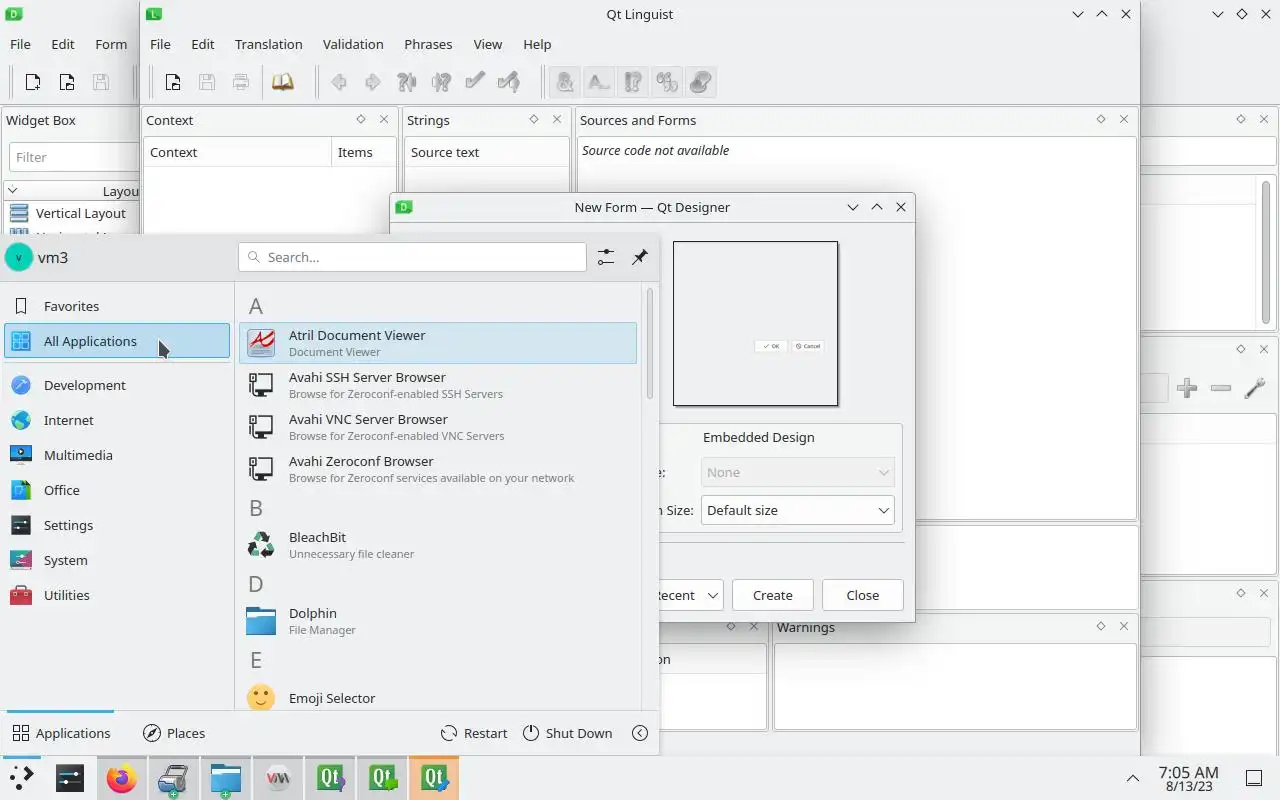Open Favorites in the launcher sidebar

tap(117, 306)
